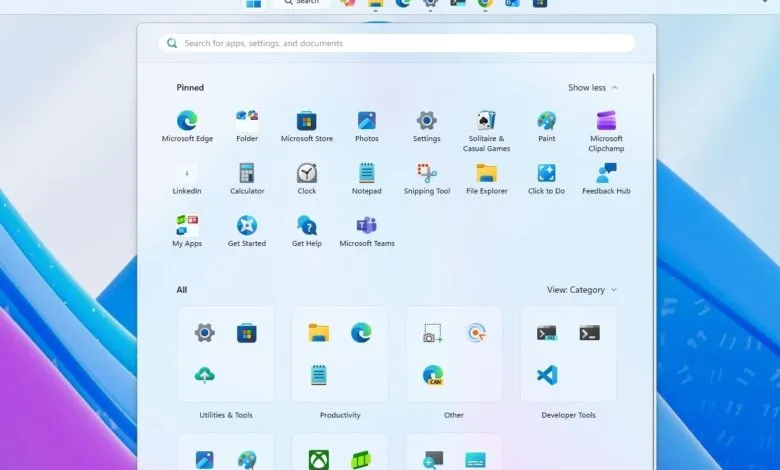The width and height of the screenshot is (780, 470).
Task: Click the Windows Start button on the taskbar
Action: tap(254, 3)
